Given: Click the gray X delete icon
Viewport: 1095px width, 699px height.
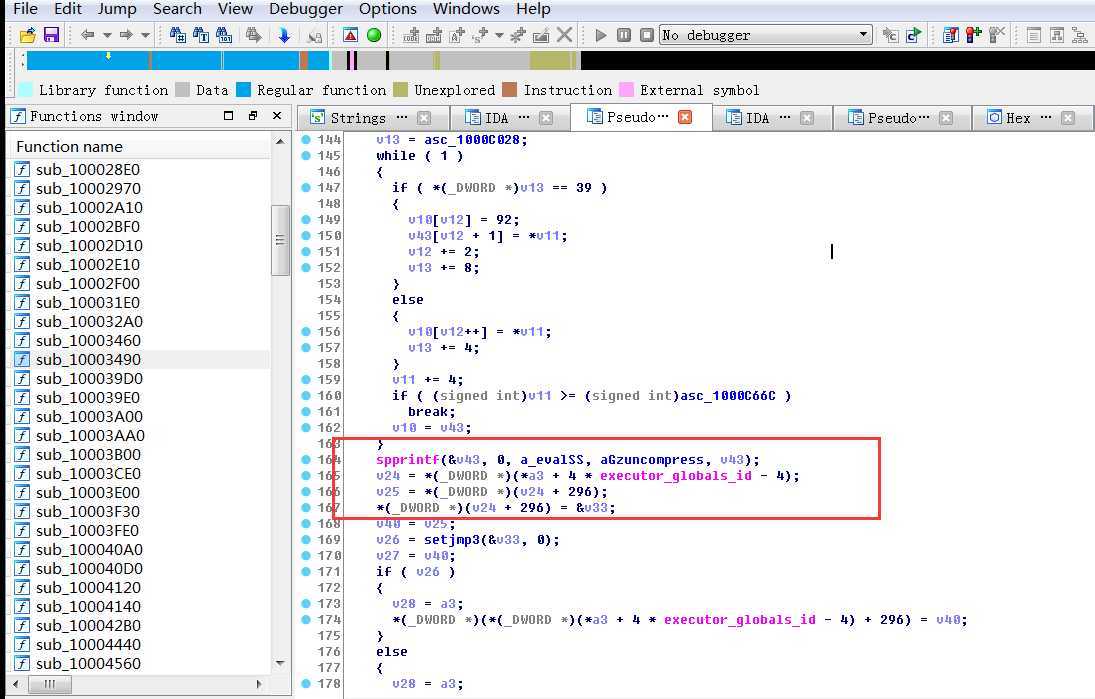Looking at the screenshot, I should click(565, 35).
